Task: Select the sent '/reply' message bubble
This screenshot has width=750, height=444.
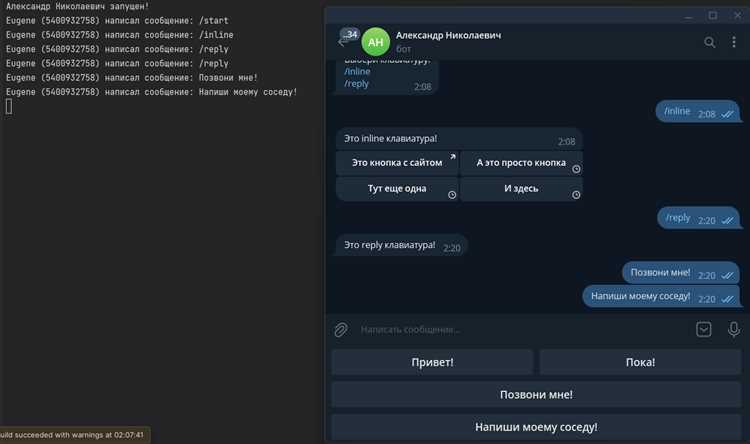Action: 699,219
